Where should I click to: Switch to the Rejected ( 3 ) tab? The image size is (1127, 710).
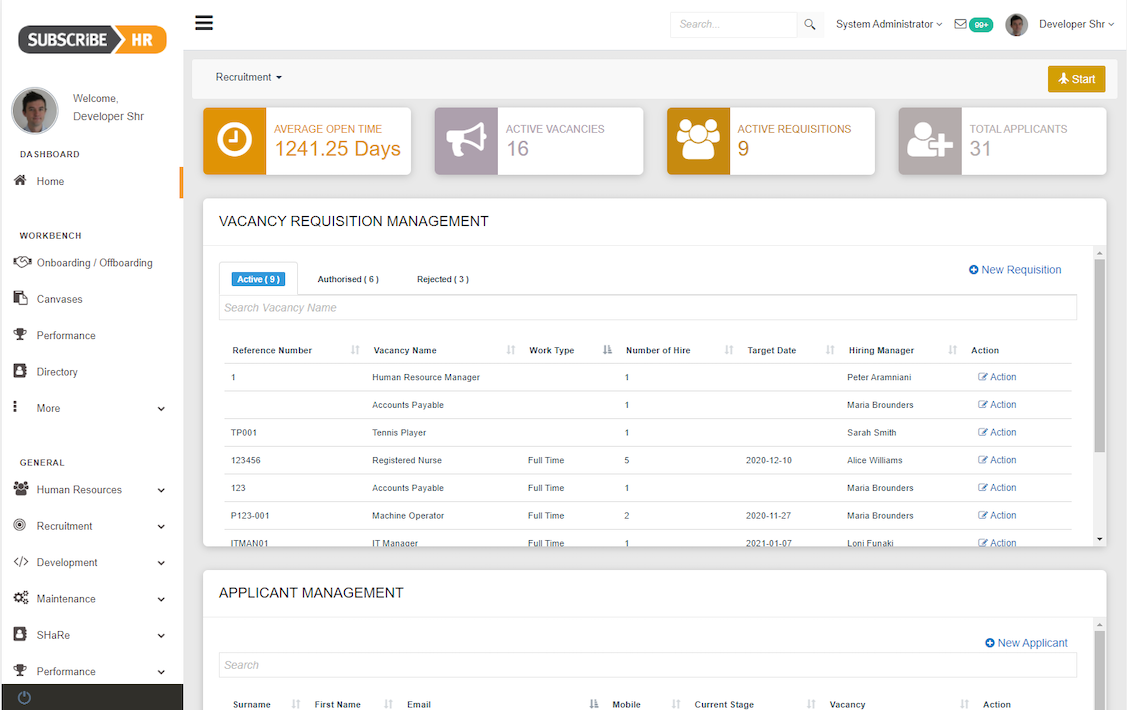[x=442, y=279]
